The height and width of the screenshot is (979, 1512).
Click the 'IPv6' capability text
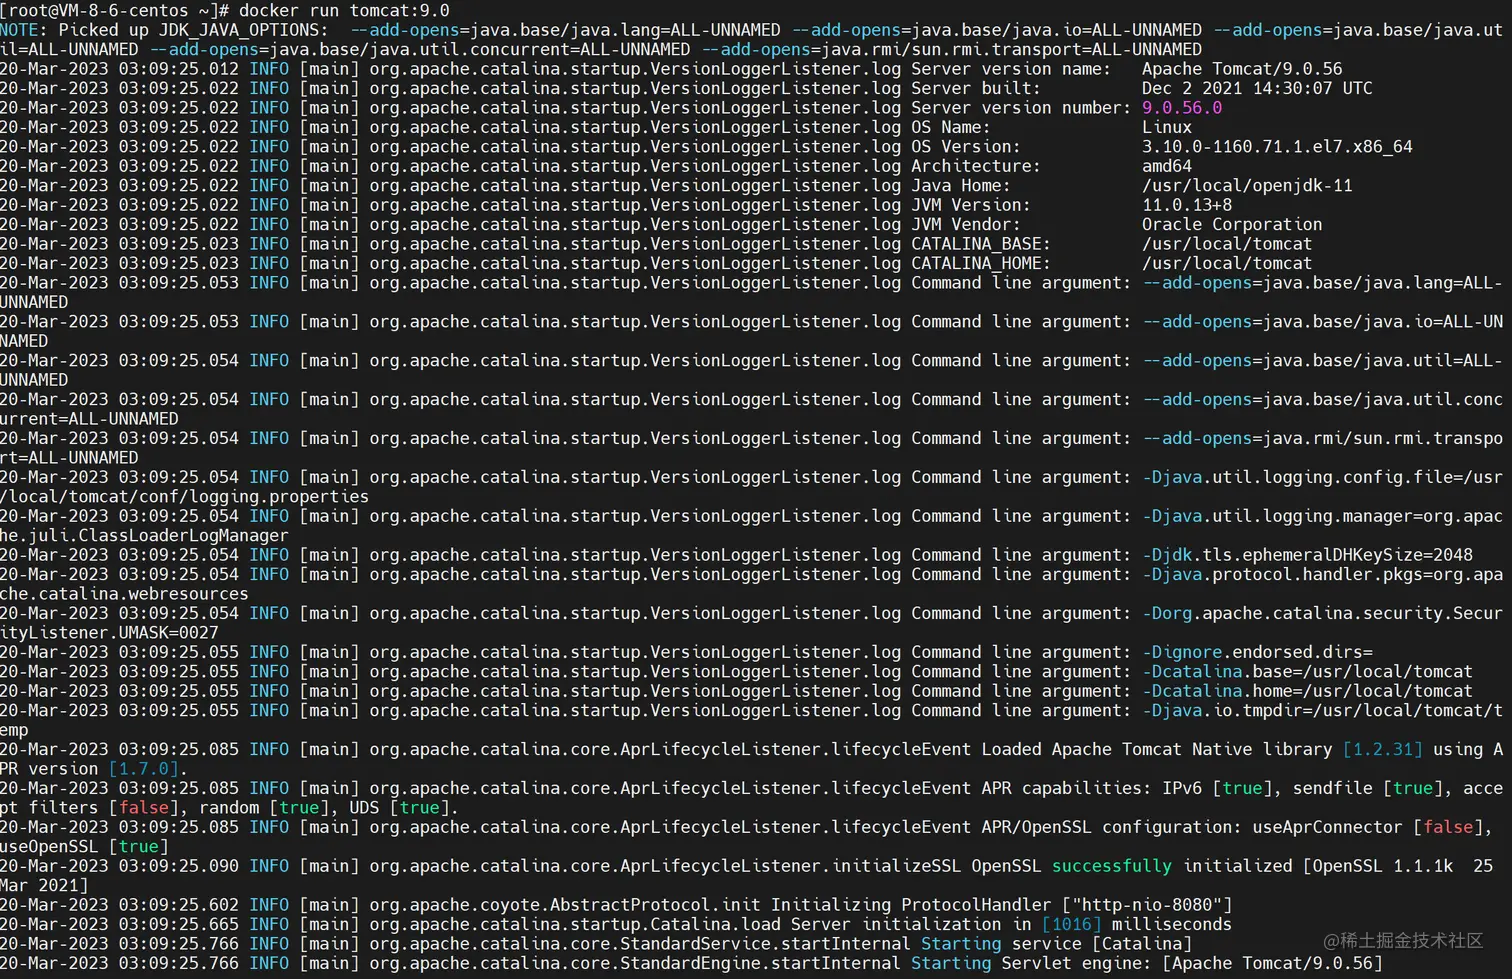(1182, 789)
